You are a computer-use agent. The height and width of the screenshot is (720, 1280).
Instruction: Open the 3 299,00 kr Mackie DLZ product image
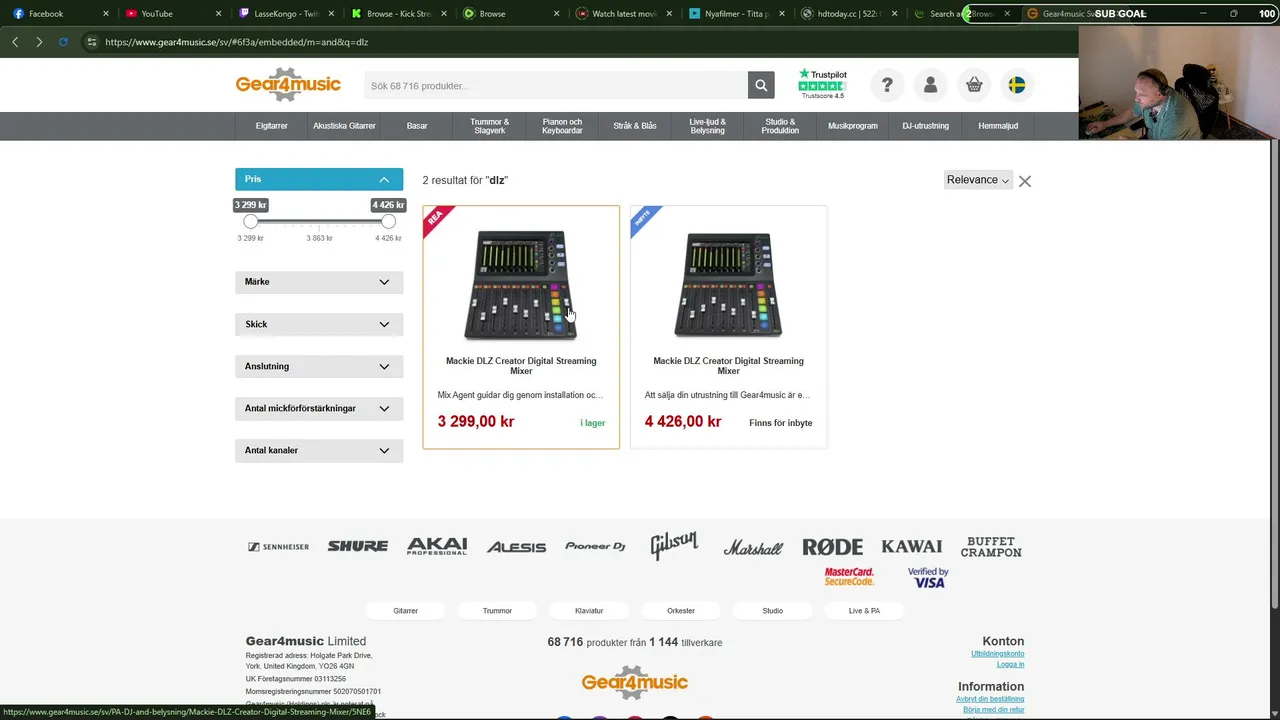point(521,285)
